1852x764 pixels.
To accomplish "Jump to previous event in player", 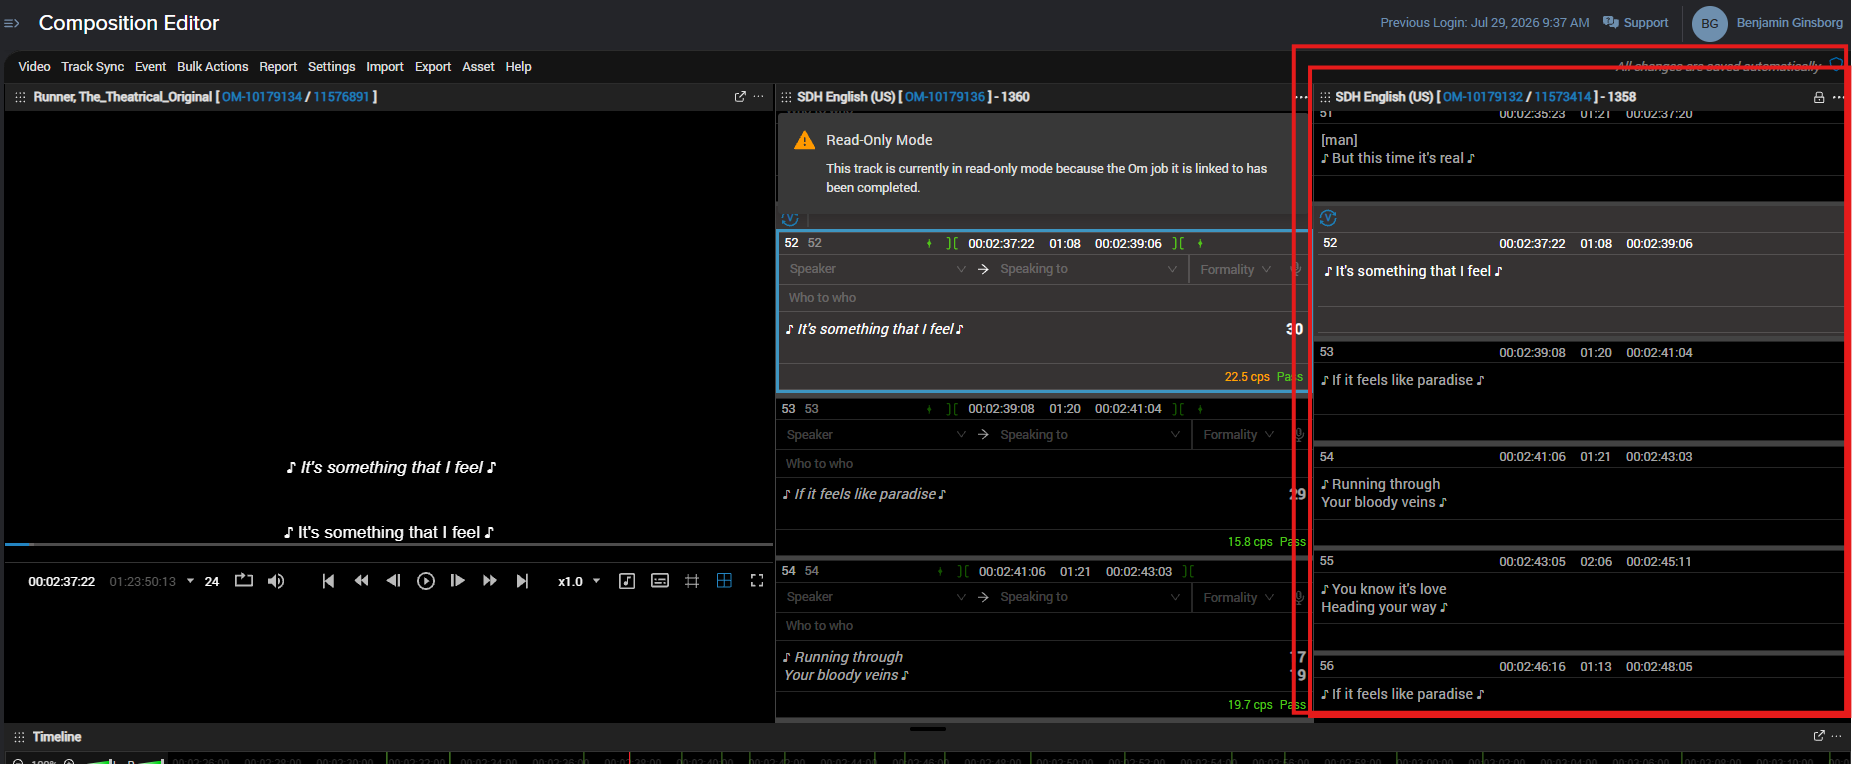I will coord(328,581).
